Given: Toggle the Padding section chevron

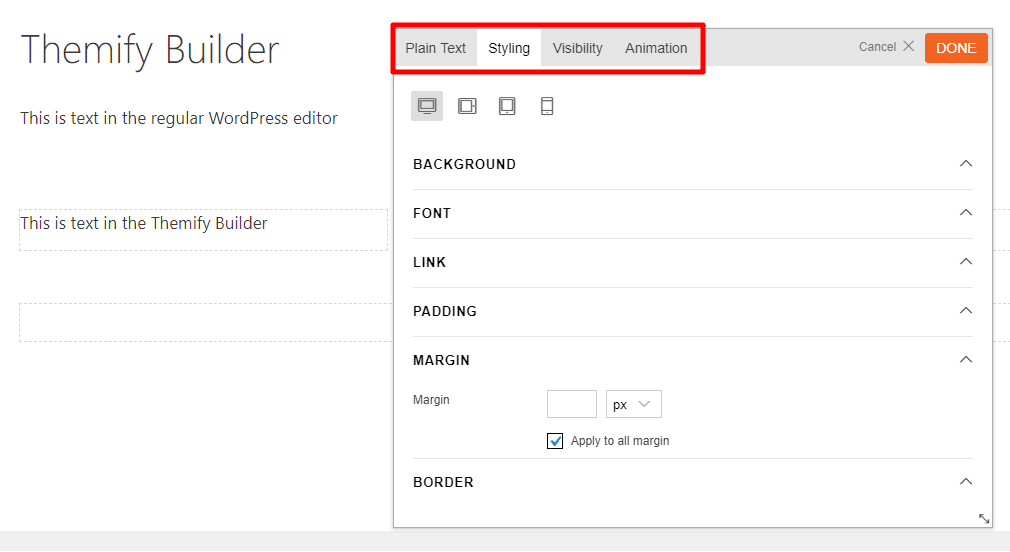Looking at the screenshot, I should click(x=966, y=310).
